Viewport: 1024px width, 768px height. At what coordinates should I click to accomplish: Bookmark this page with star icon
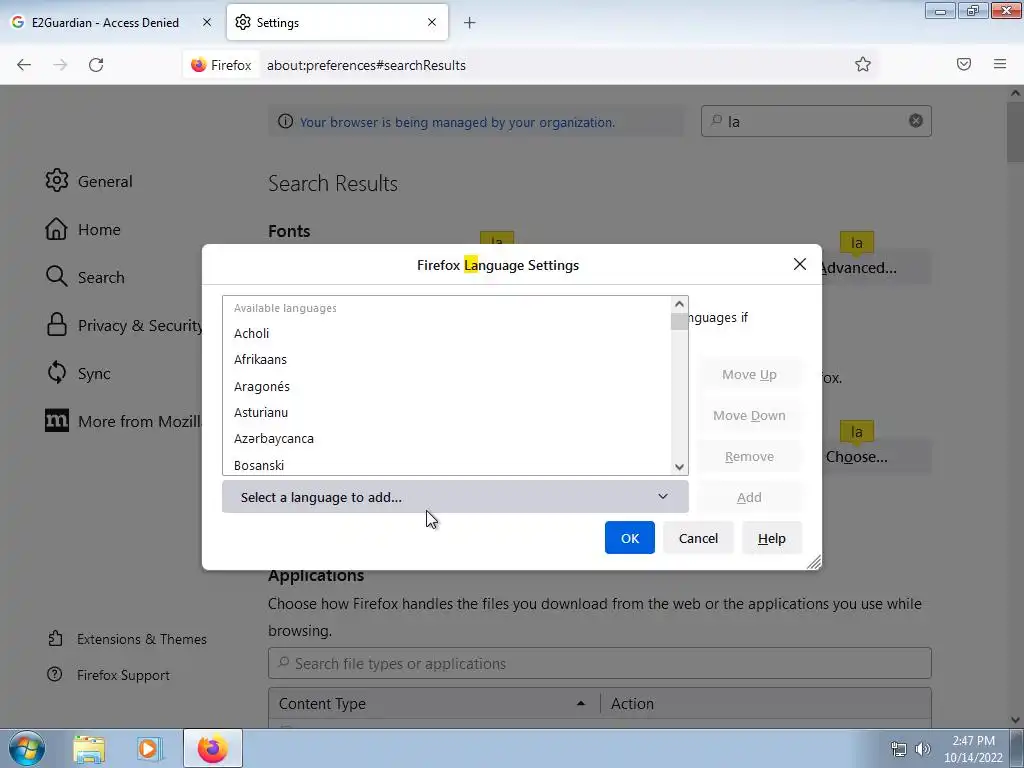[863, 64]
